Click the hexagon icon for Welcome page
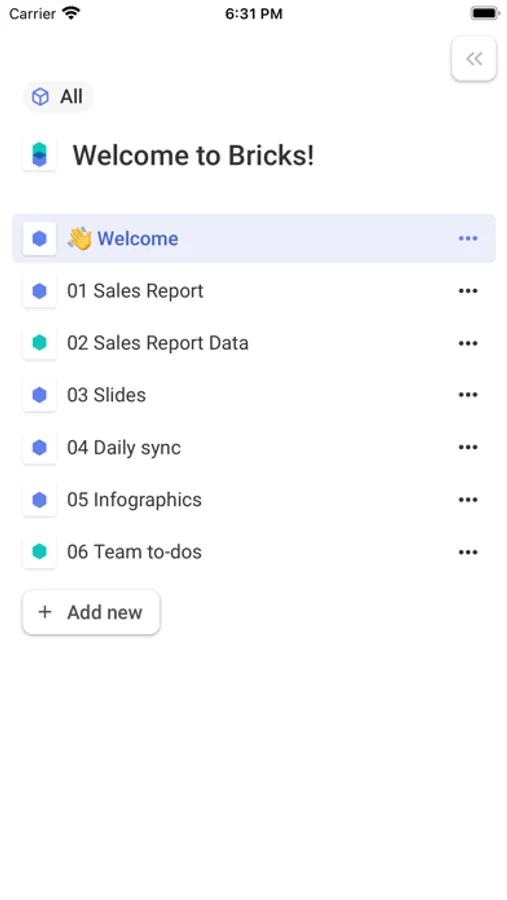The image size is (507, 900). 39,239
